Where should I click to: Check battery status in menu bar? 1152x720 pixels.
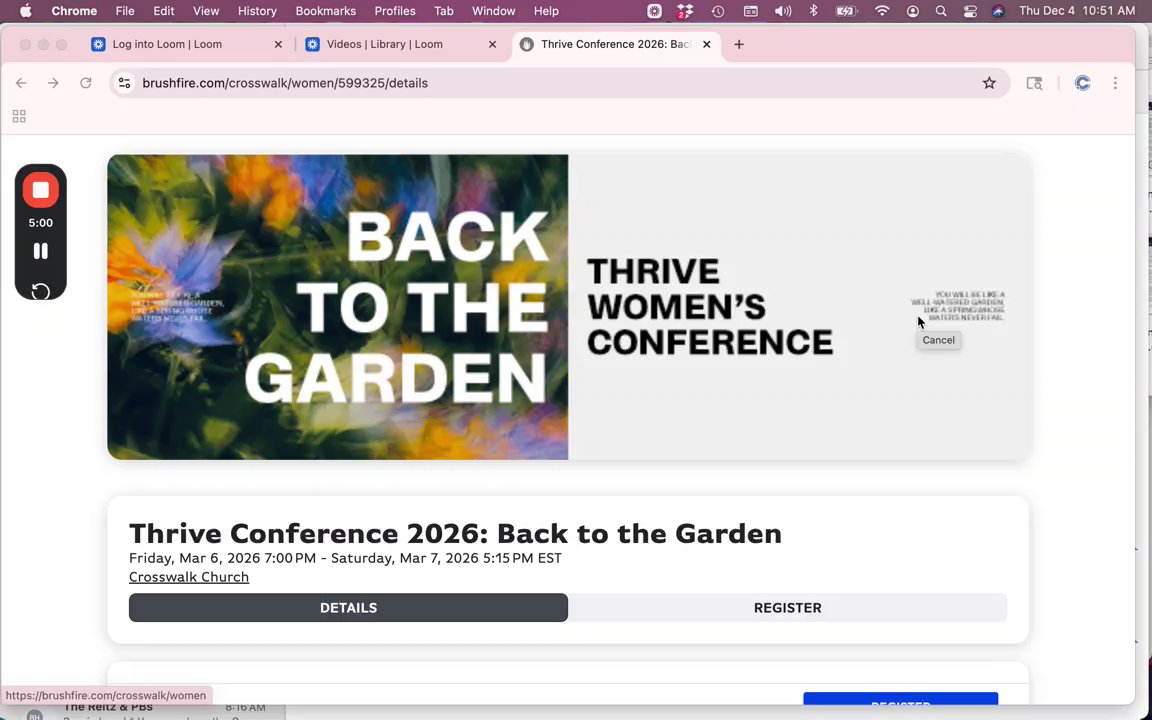(846, 11)
